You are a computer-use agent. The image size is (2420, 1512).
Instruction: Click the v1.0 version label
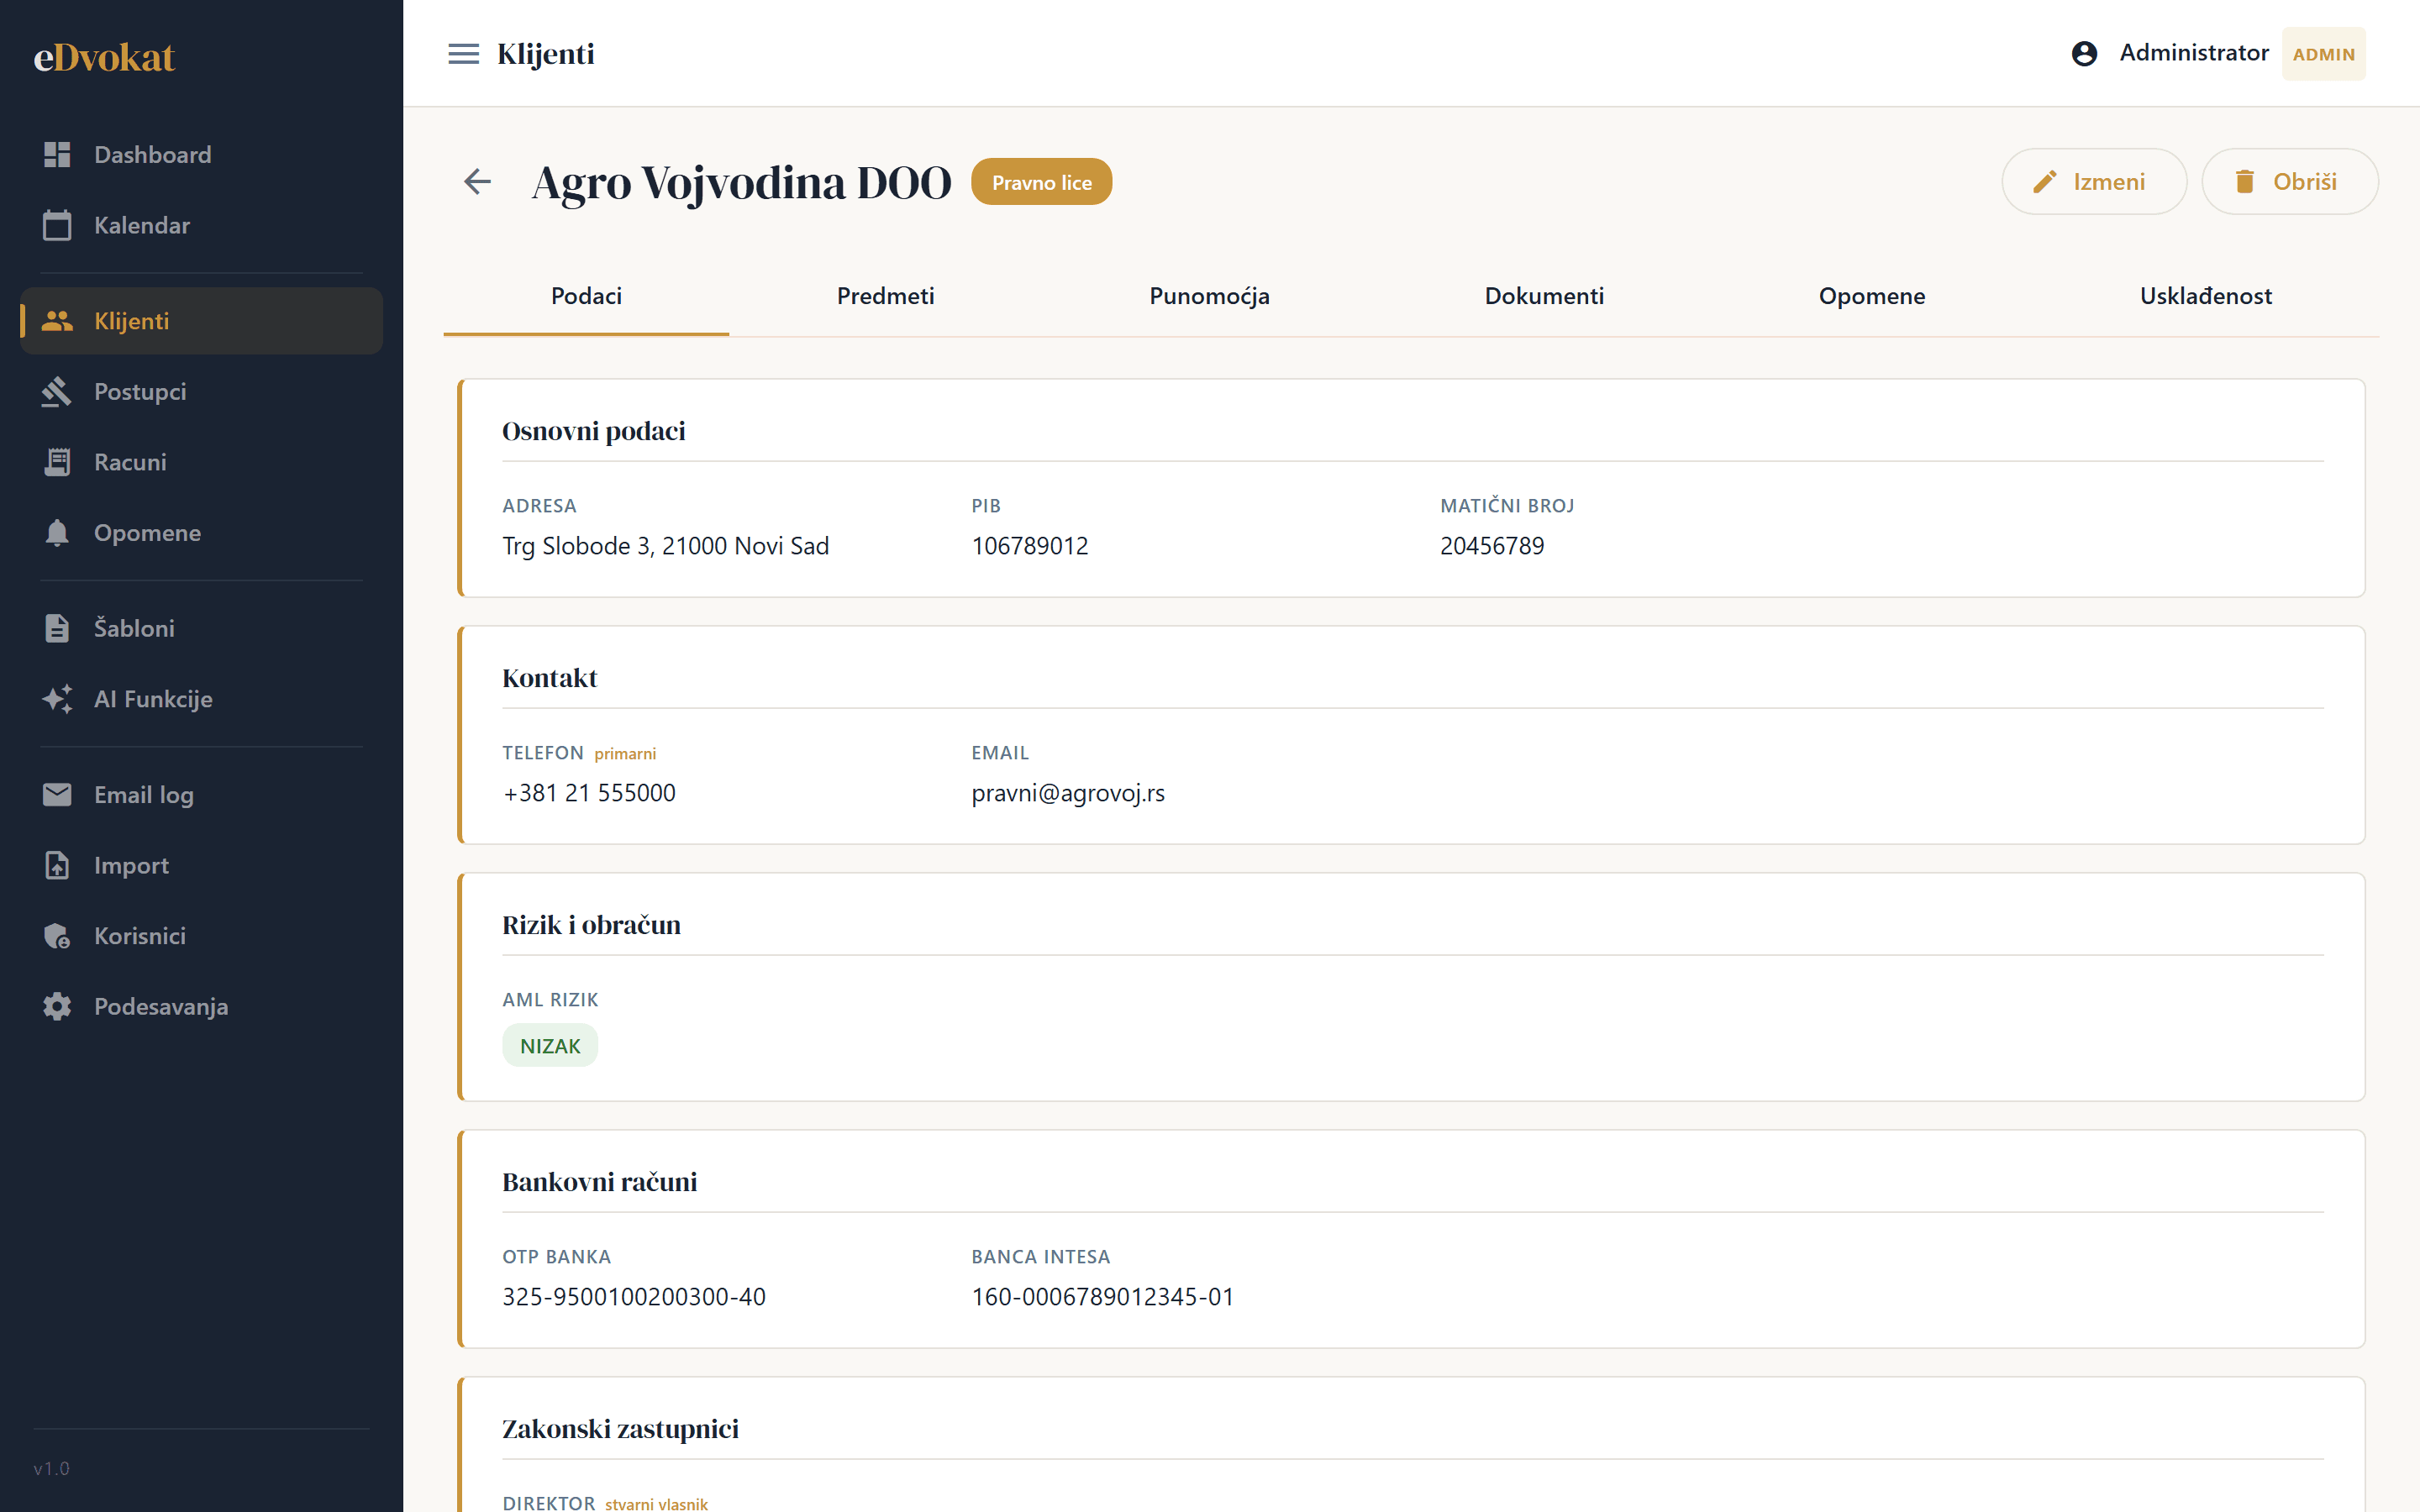coord(51,1469)
